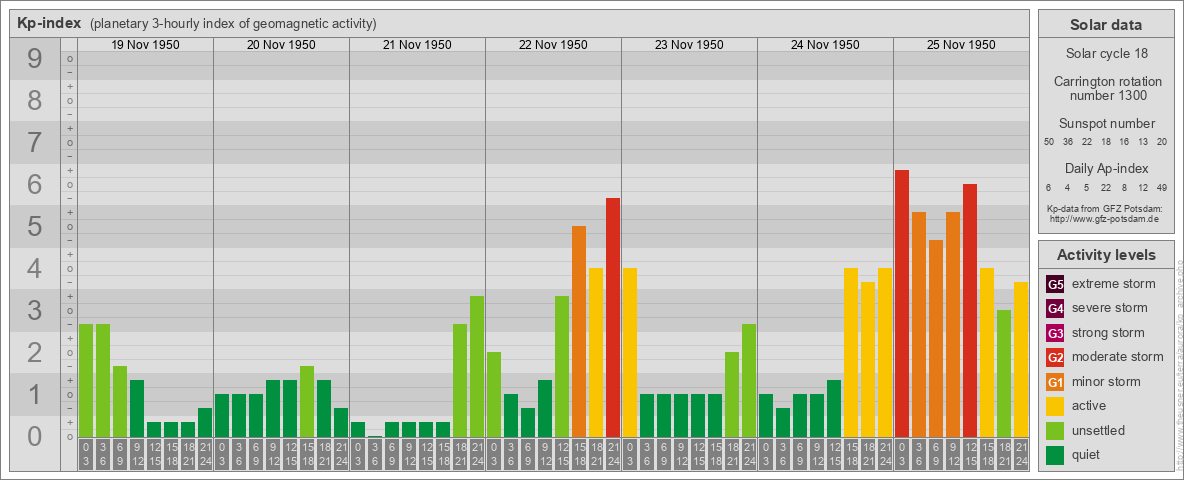Screen dimensions: 1184x480
Task: Click the 'Daily Ap-index' label
Action: [x=1106, y=168]
